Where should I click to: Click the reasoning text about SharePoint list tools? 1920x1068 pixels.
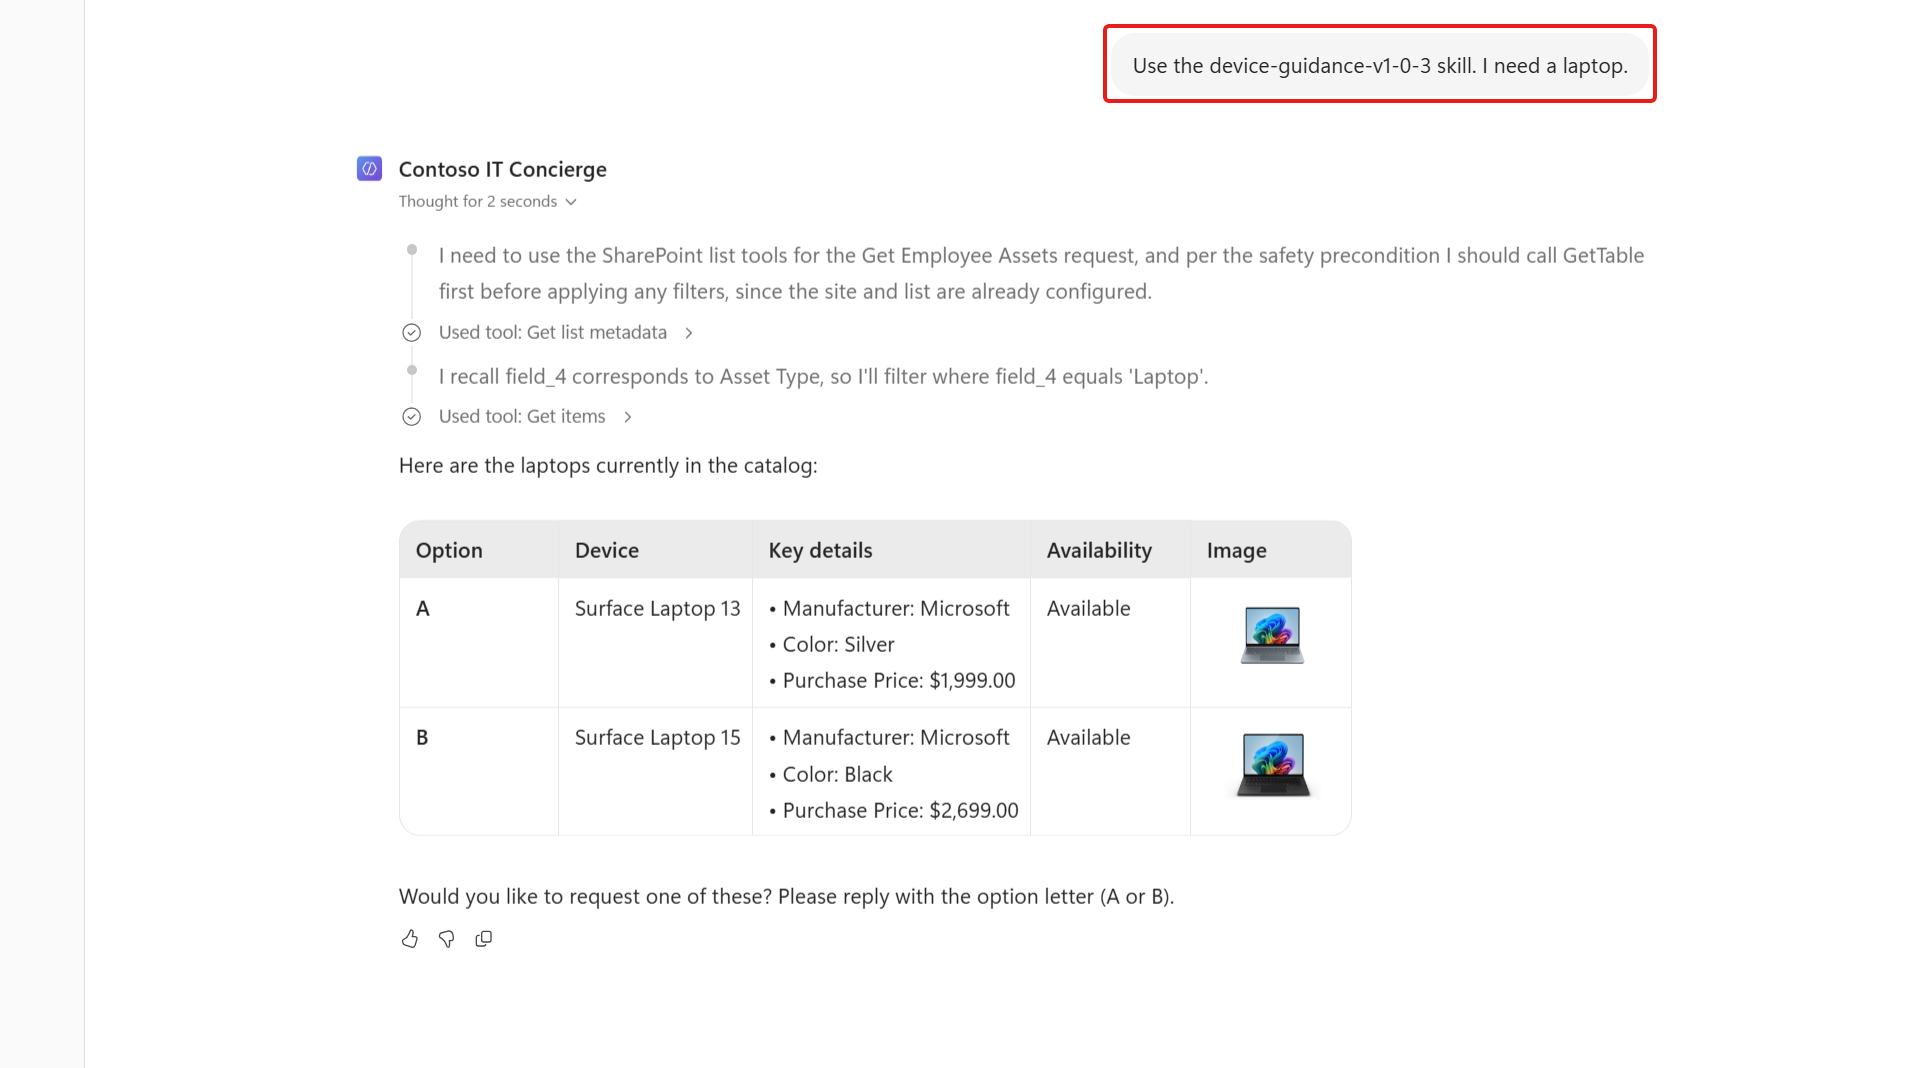coord(1041,274)
